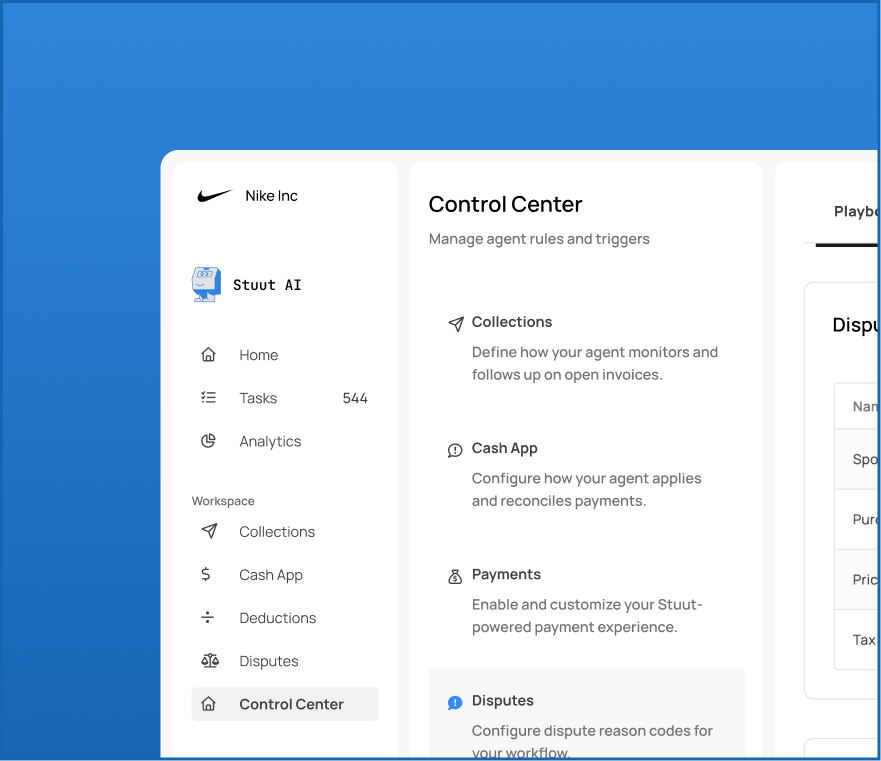Click the 'Pric' row in the table

point(856,579)
